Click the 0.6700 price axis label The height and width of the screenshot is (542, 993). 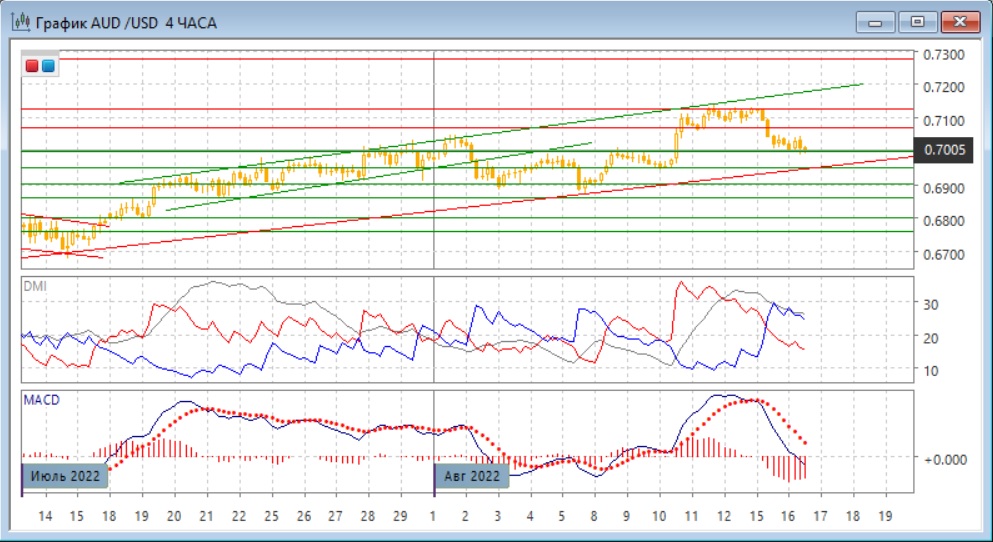coord(943,254)
